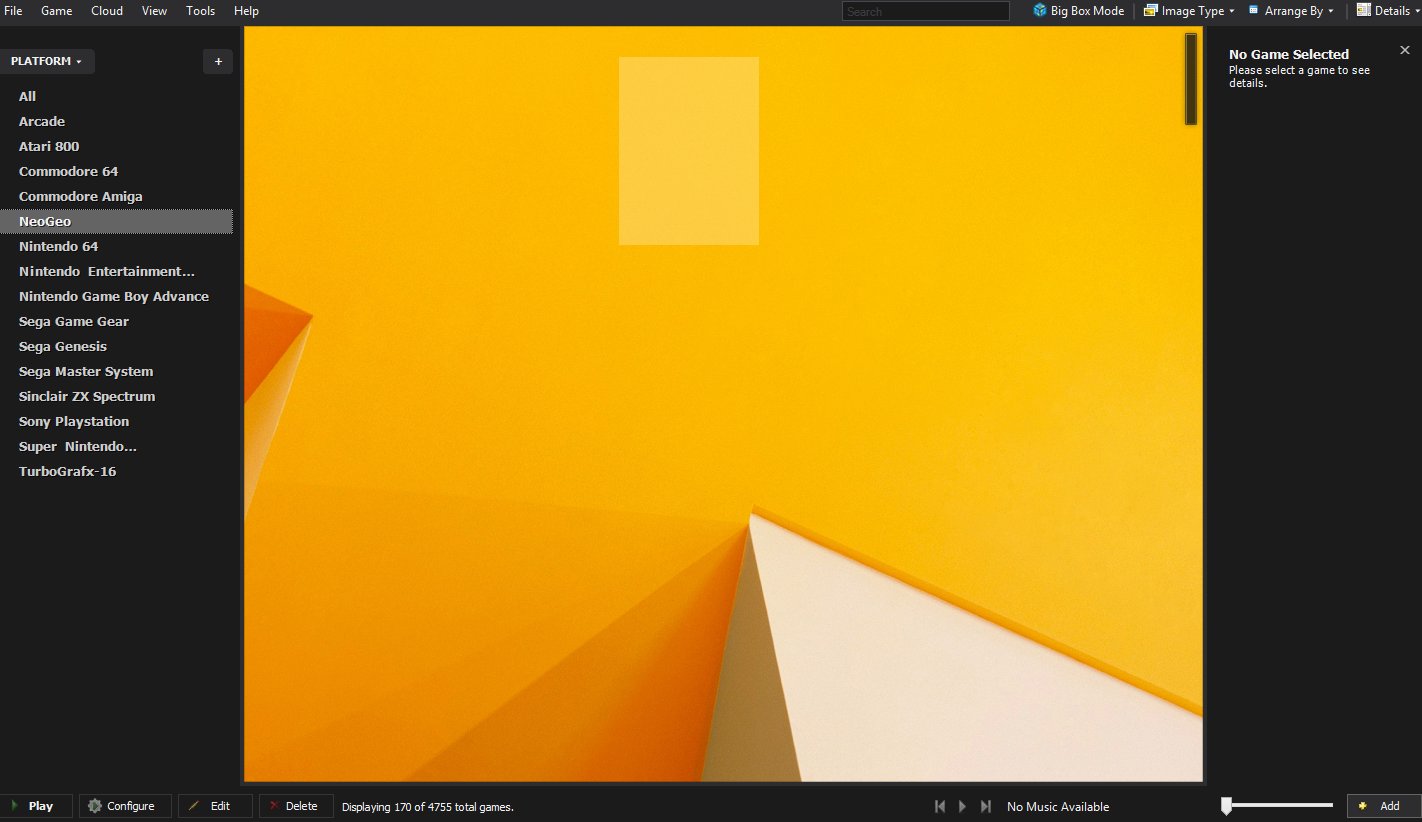Open the Game menu

[x=57, y=11]
